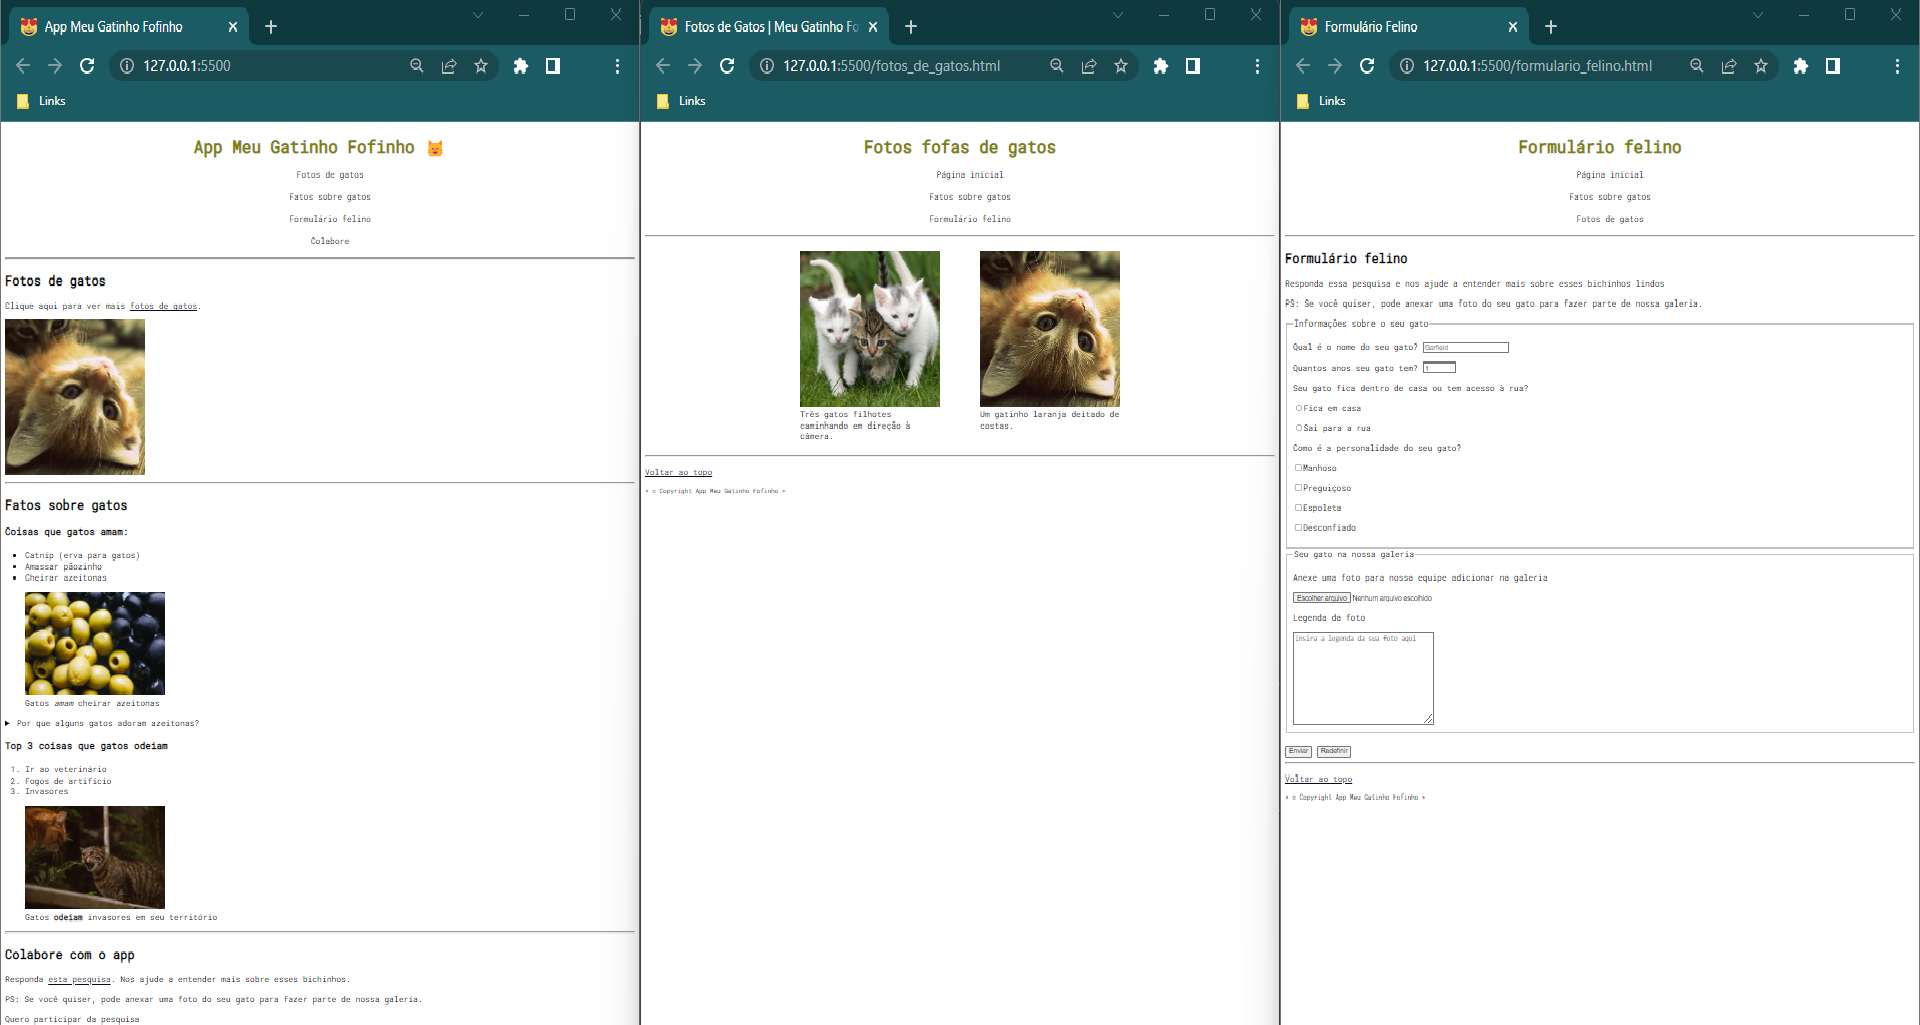Viewport: 1920px width, 1025px height.
Task: Open 'Formulário felino' nav link in Fotos de Gatos window
Action: tap(970, 219)
